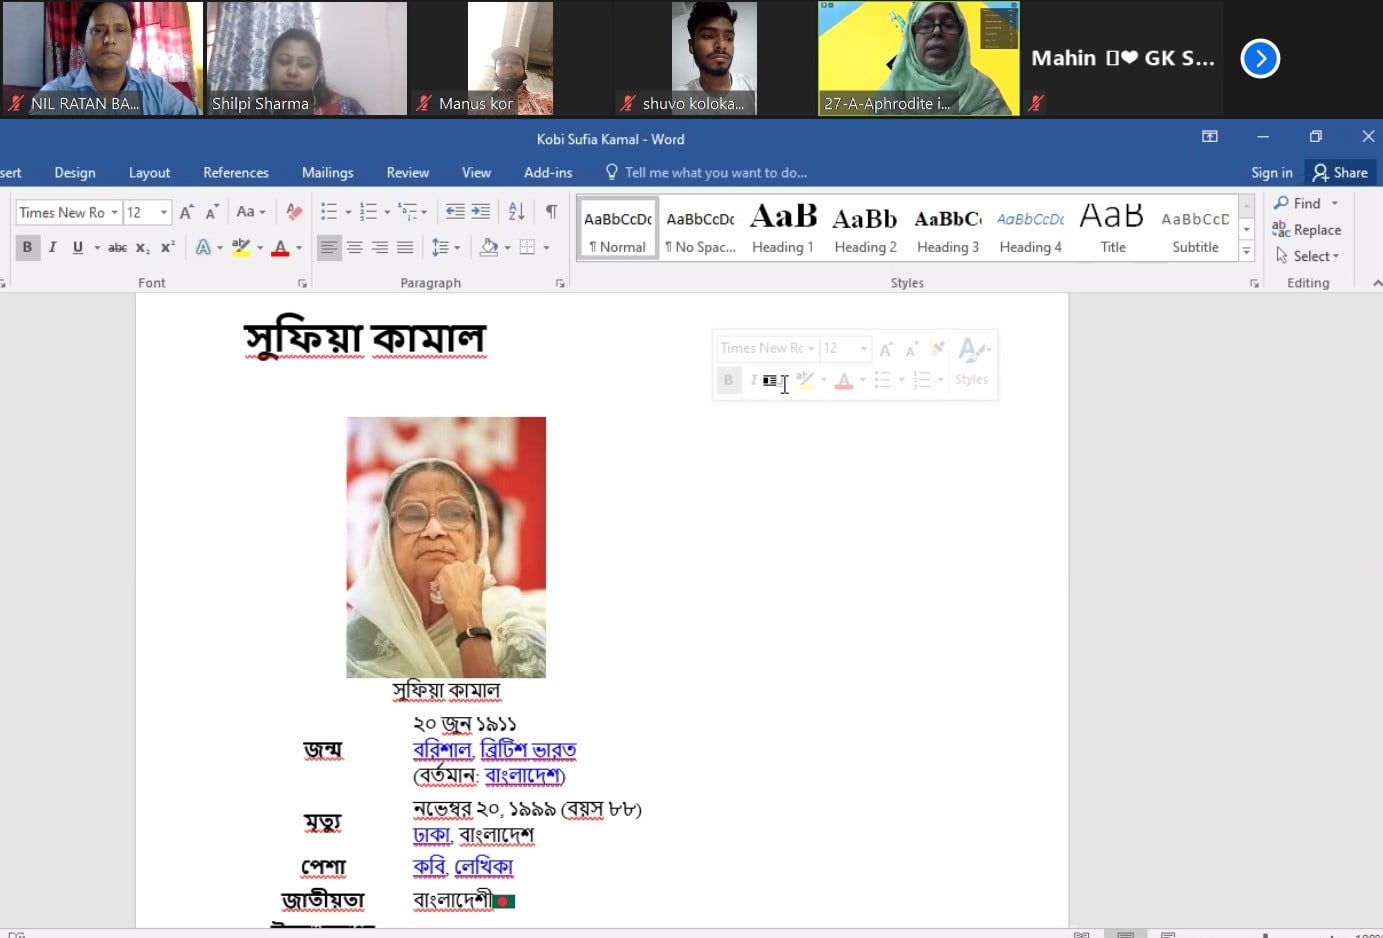Apply red font color from ribbon

pos(280,247)
